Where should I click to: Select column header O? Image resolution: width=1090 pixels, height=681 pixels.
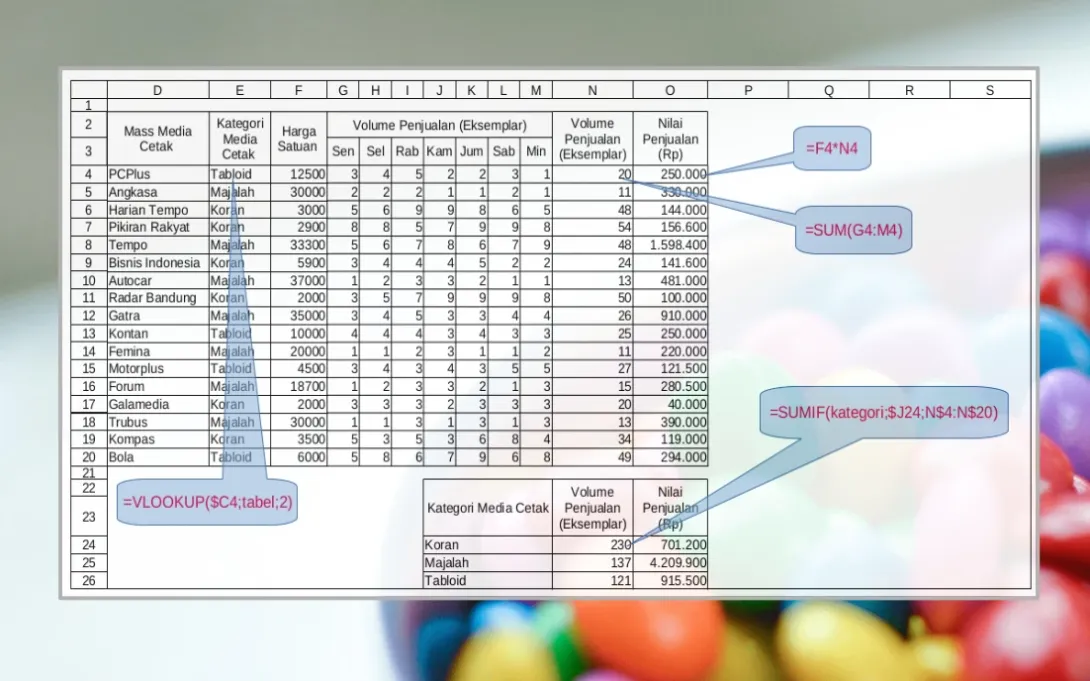coord(670,90)
